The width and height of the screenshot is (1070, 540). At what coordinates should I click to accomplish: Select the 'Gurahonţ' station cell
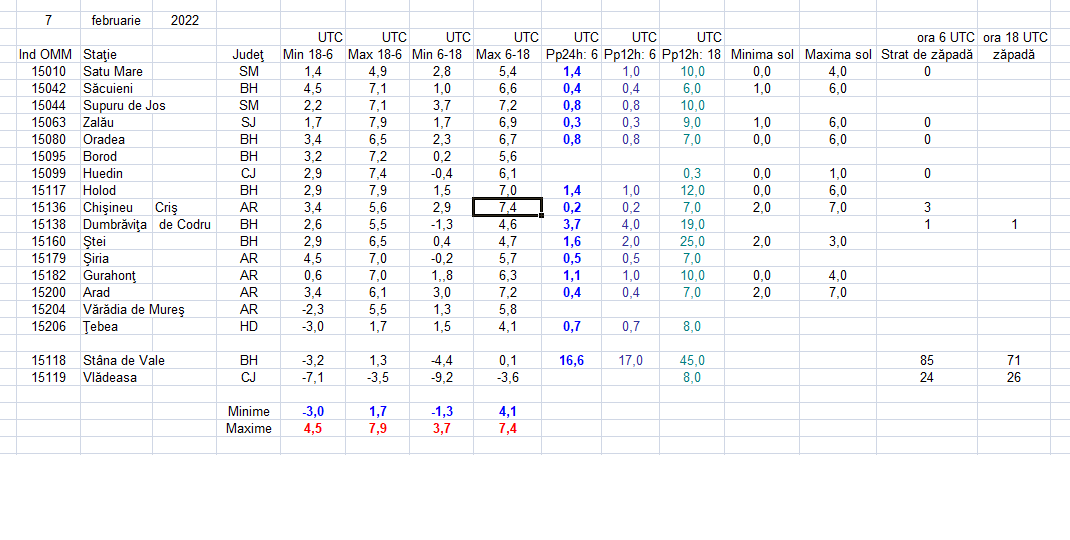tap(117, 276)
